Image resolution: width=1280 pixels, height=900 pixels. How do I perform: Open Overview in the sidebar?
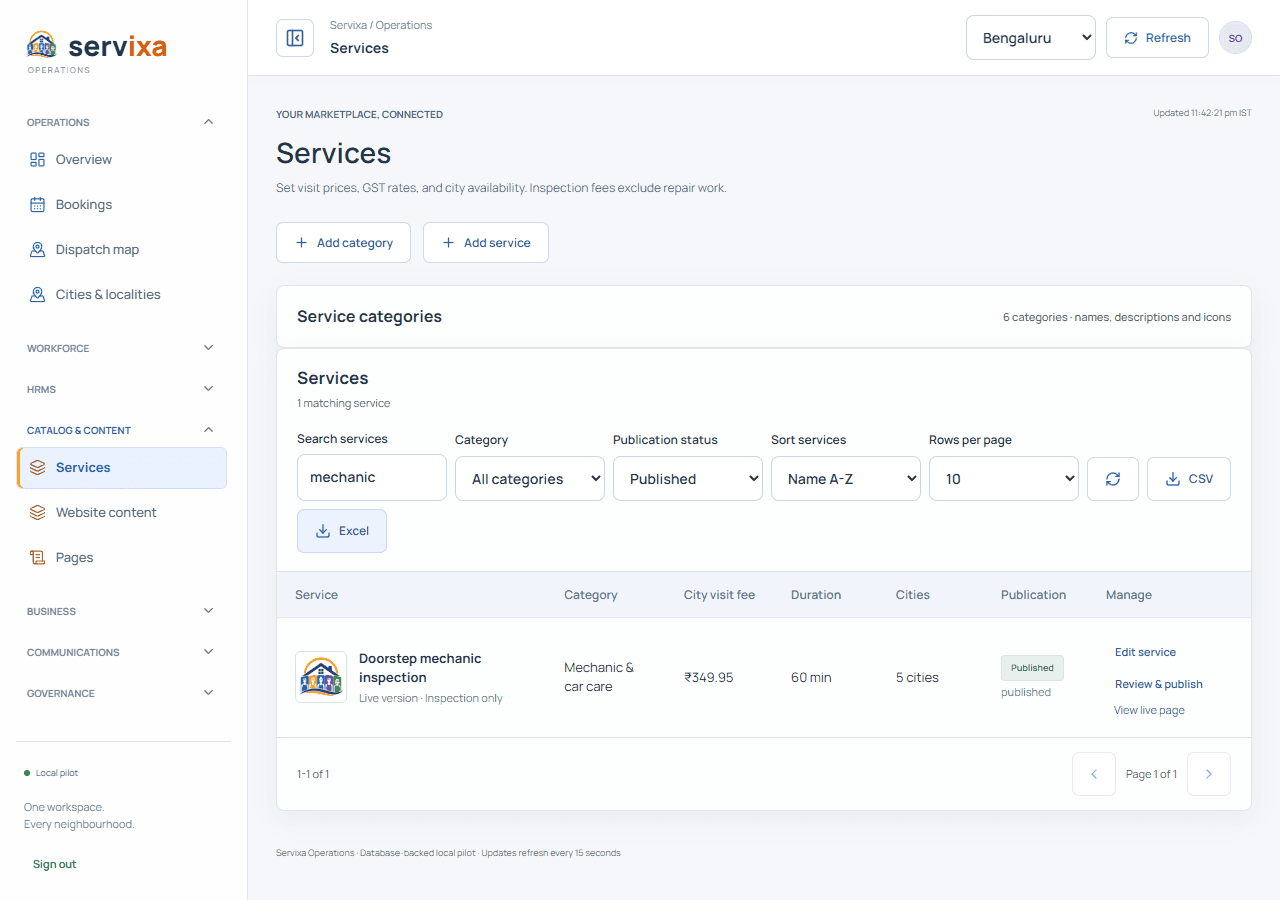click(122, 159)
